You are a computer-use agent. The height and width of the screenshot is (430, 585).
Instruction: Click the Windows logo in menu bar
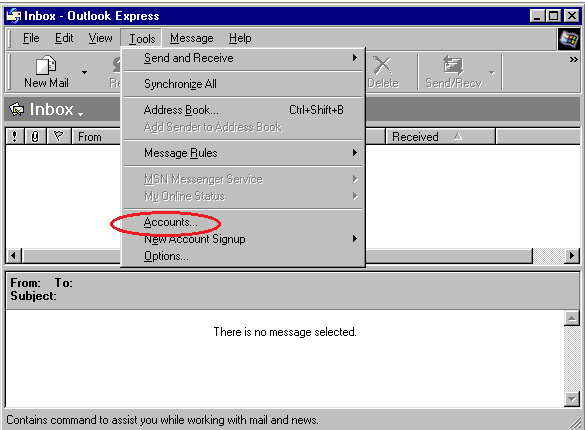[x=568, y=39]
